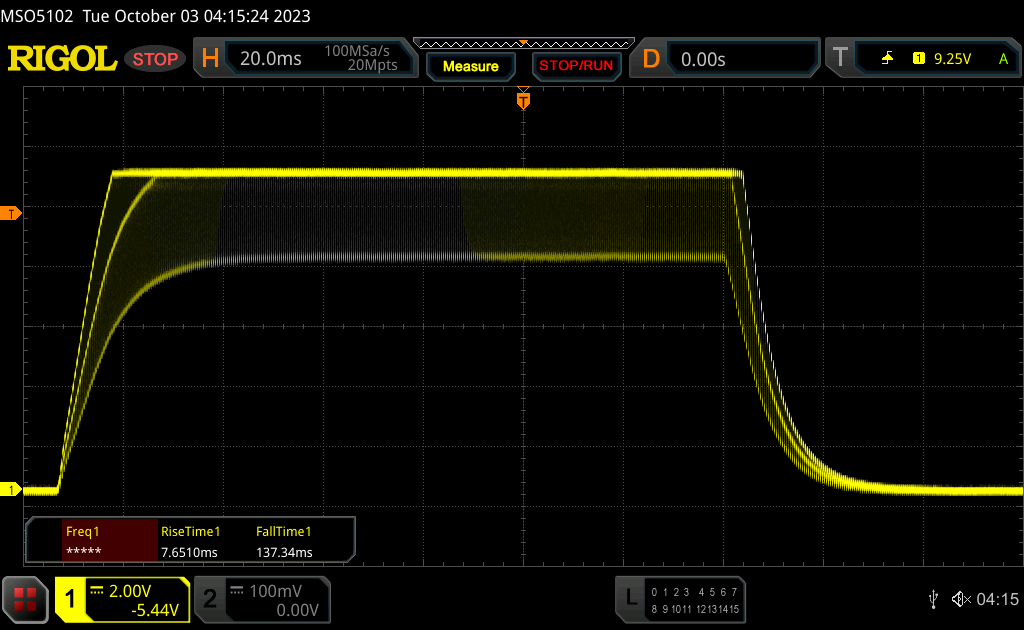Screen dimensions: 1024x630
Task: Open the L logic analyzer label
Action: tap(631, 598)
